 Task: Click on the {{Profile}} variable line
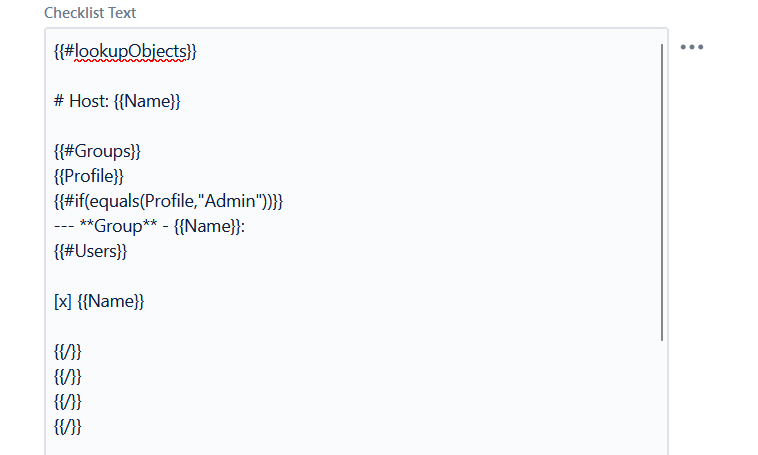point(89,176)
